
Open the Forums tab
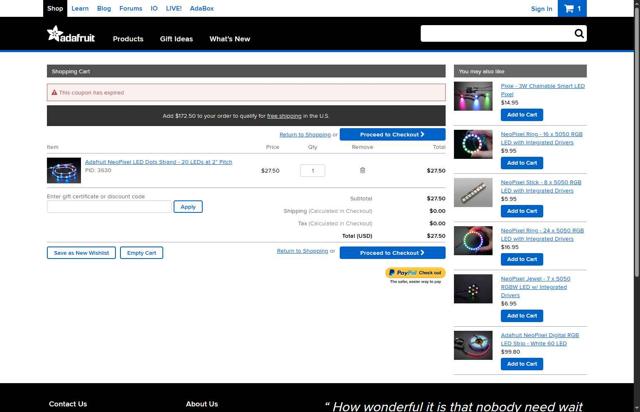point(131,9)
